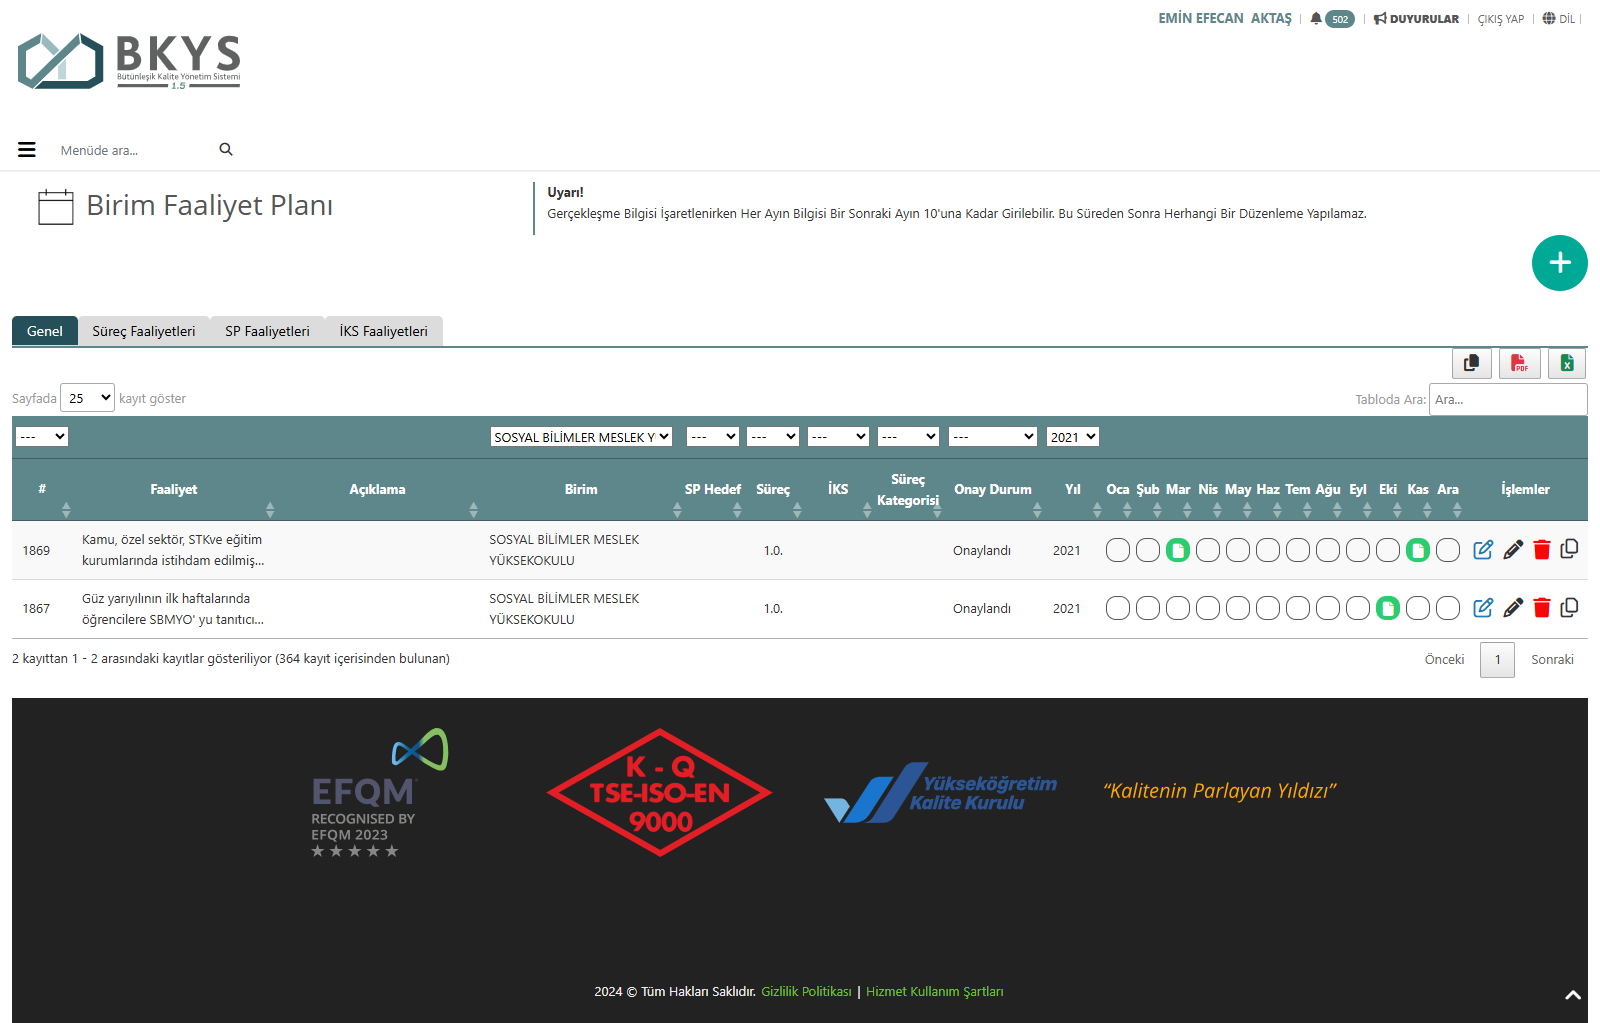Open the hamburger side menu
This screenshot has height=1023, width=1600.
point(27,150)
